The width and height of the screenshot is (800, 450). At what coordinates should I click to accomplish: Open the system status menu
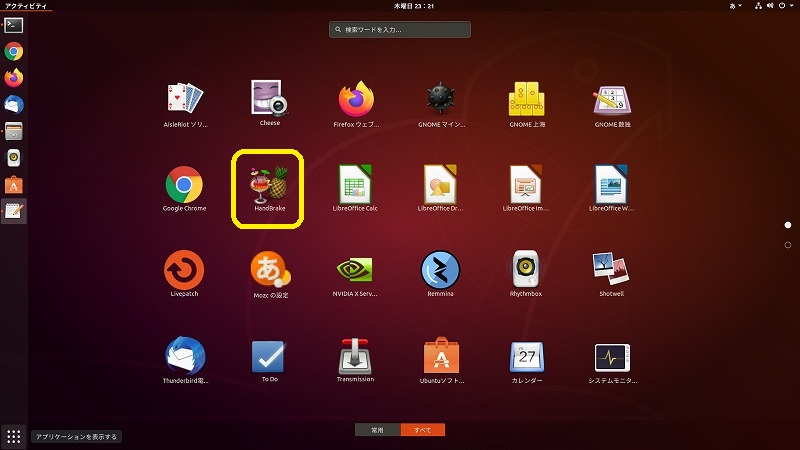point(774,6)
